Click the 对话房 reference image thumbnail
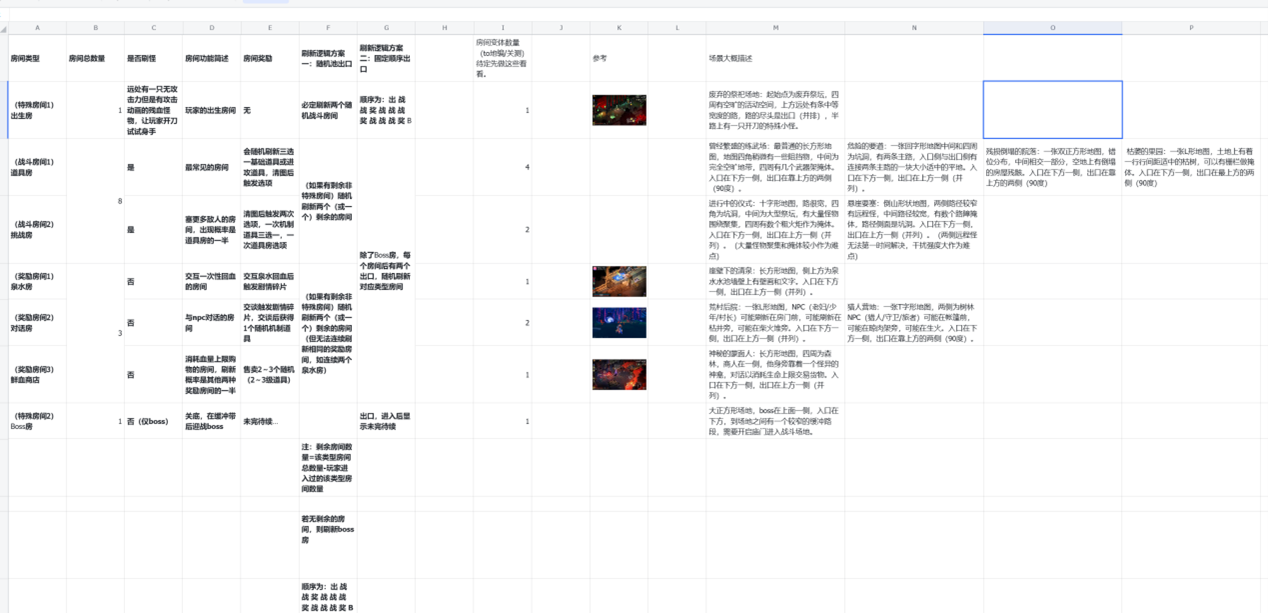1268x613 pixels. 618,322
